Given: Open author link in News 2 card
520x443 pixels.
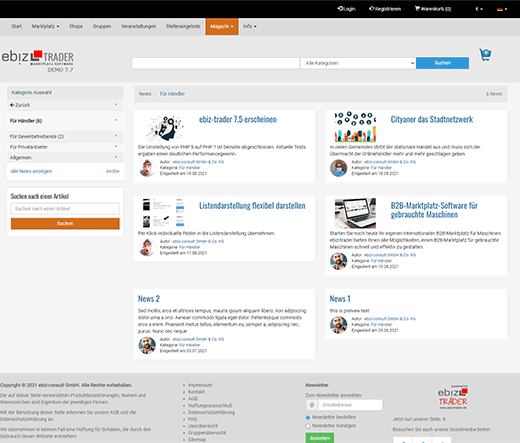Looking at the screenshot, I should (198, 339).
